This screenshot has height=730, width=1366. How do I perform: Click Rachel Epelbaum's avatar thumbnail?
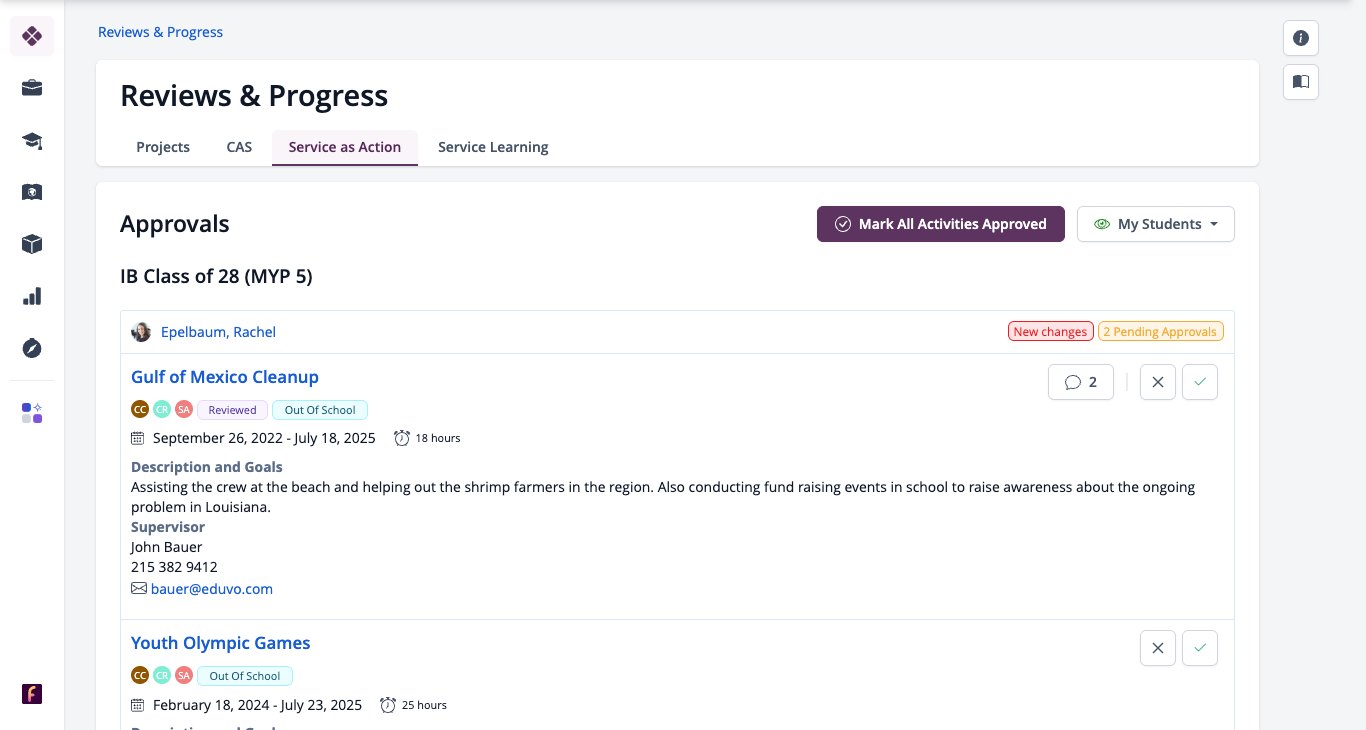pyautogui.click(x=141, y=332)
